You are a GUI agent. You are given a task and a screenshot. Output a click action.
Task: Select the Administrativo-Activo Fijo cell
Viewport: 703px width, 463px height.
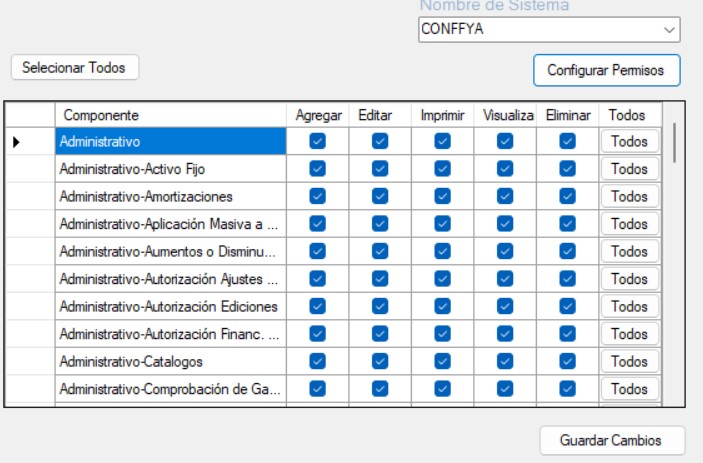pos(171,169)
